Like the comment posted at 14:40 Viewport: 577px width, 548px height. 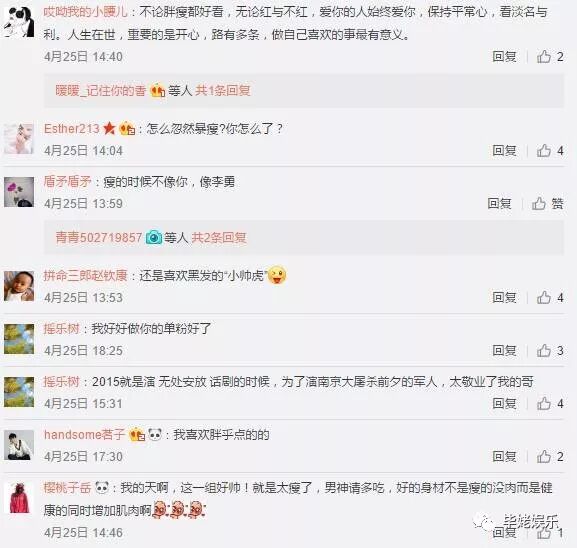coord(544,57)
